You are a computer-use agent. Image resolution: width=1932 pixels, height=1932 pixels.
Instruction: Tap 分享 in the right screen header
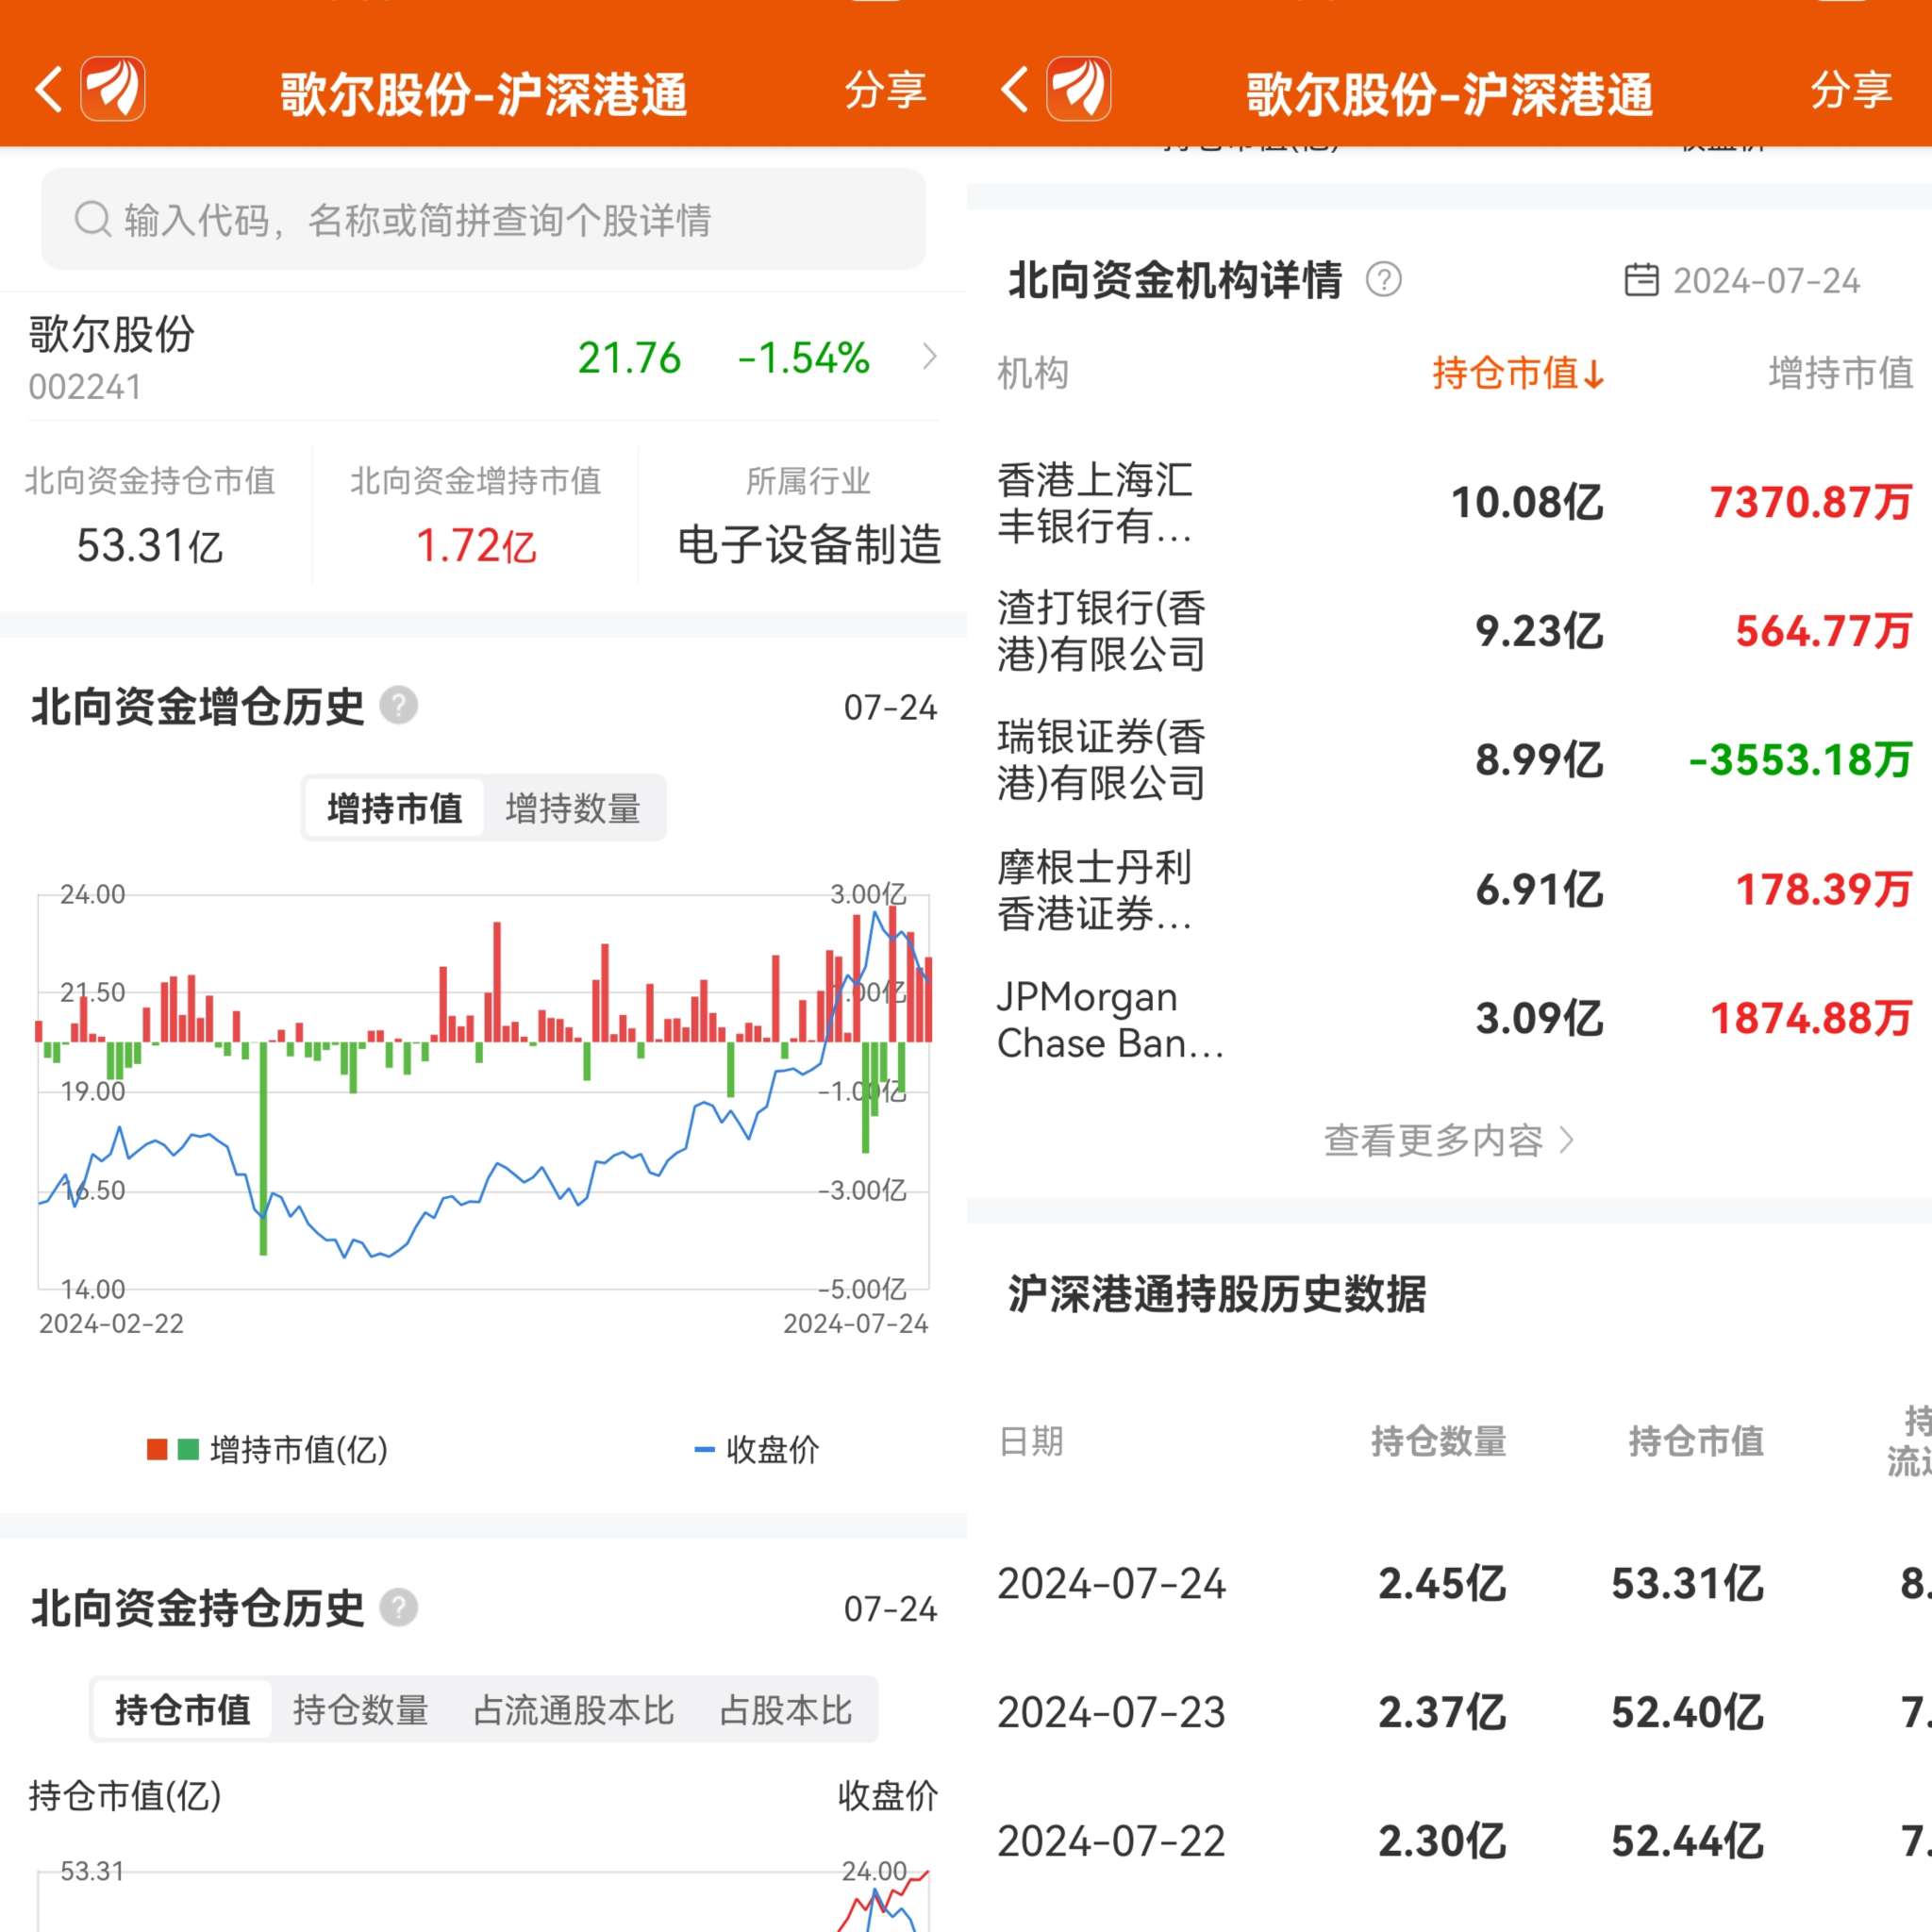pyautogui.click(x=1851, y=90)
